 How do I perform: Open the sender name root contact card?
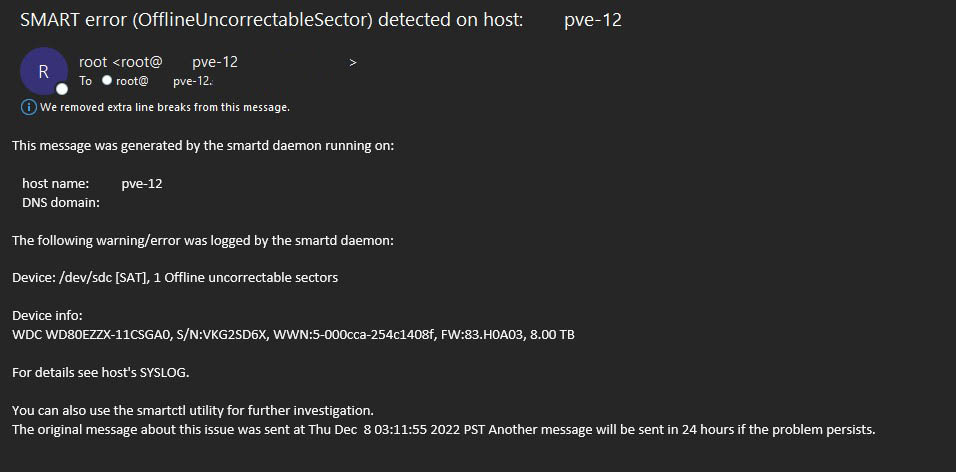(95, 62)
